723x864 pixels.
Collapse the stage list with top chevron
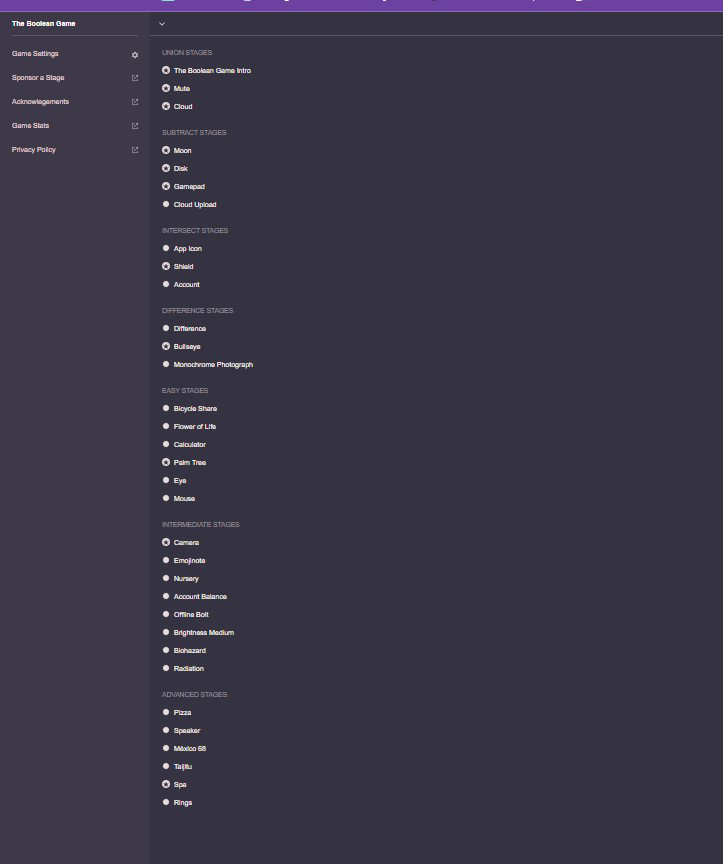pyautogui.click(x=162, y=23)
